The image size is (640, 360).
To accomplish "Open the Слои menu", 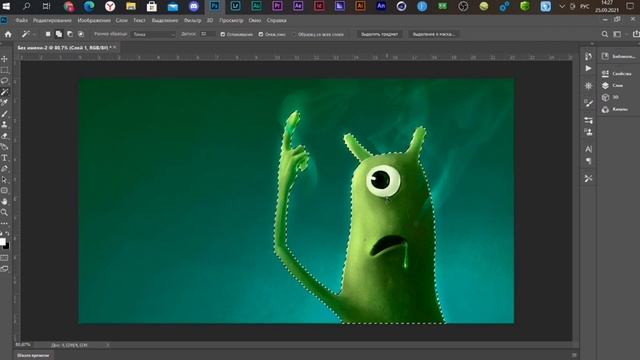I will point(121,20).
